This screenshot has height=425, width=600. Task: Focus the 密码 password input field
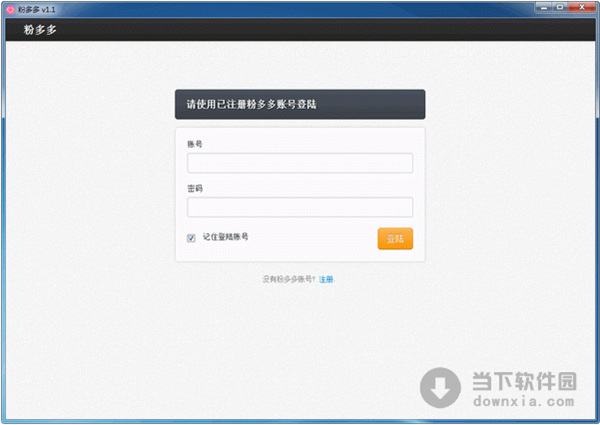[300, 207]
